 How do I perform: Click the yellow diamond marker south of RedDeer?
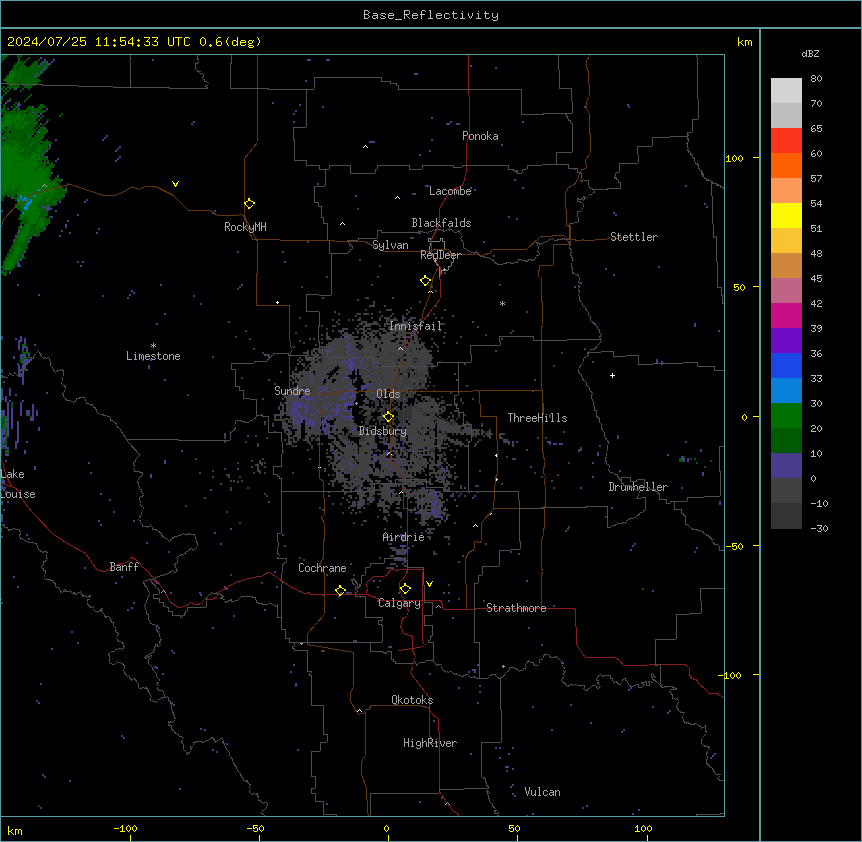[x=425, y=281]
